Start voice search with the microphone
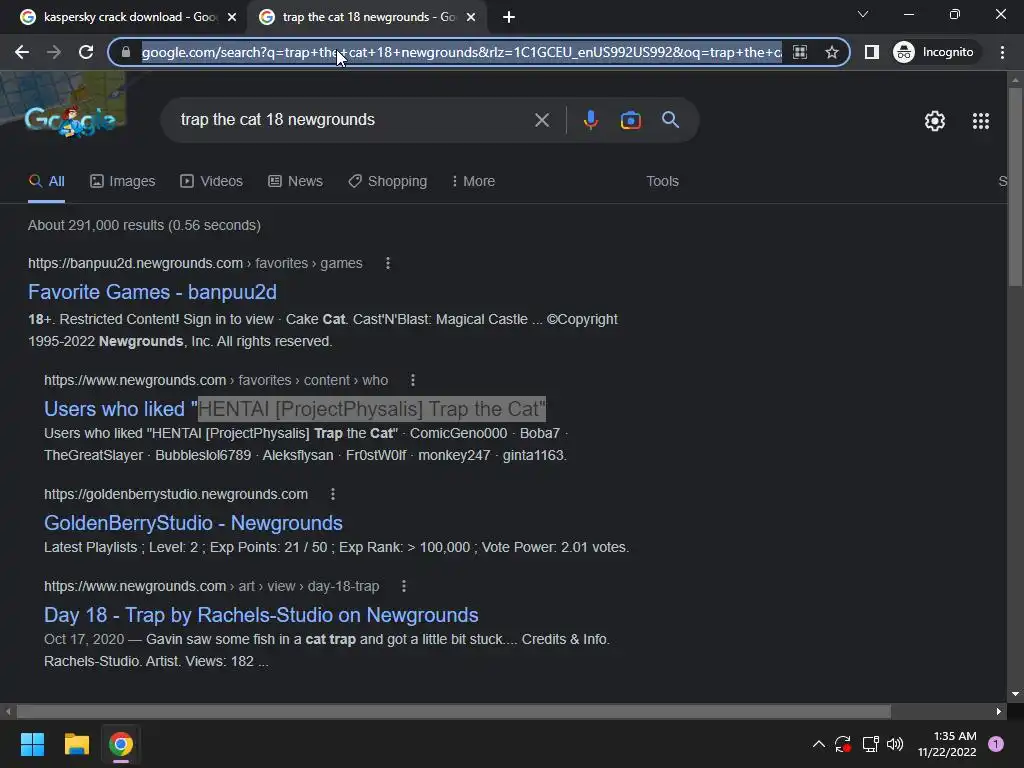The image size is (1024, 768). [590, 120]
